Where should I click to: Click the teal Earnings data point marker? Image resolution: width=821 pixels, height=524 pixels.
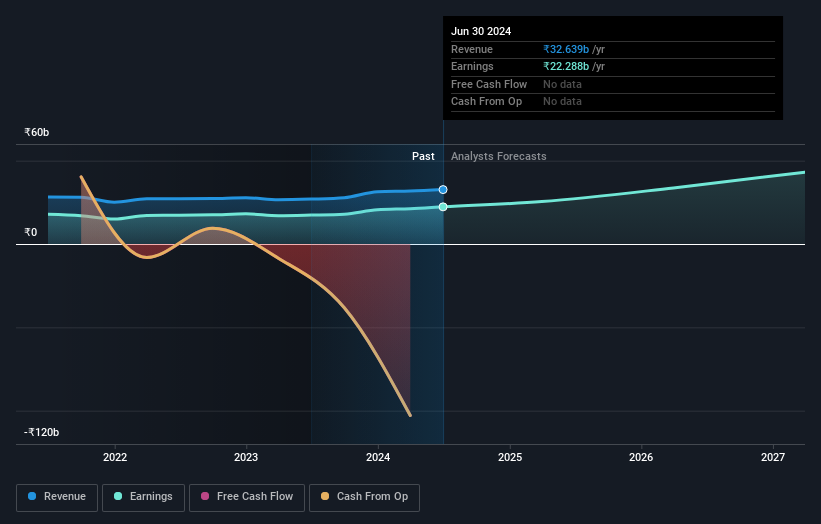(x=443, y=207)
